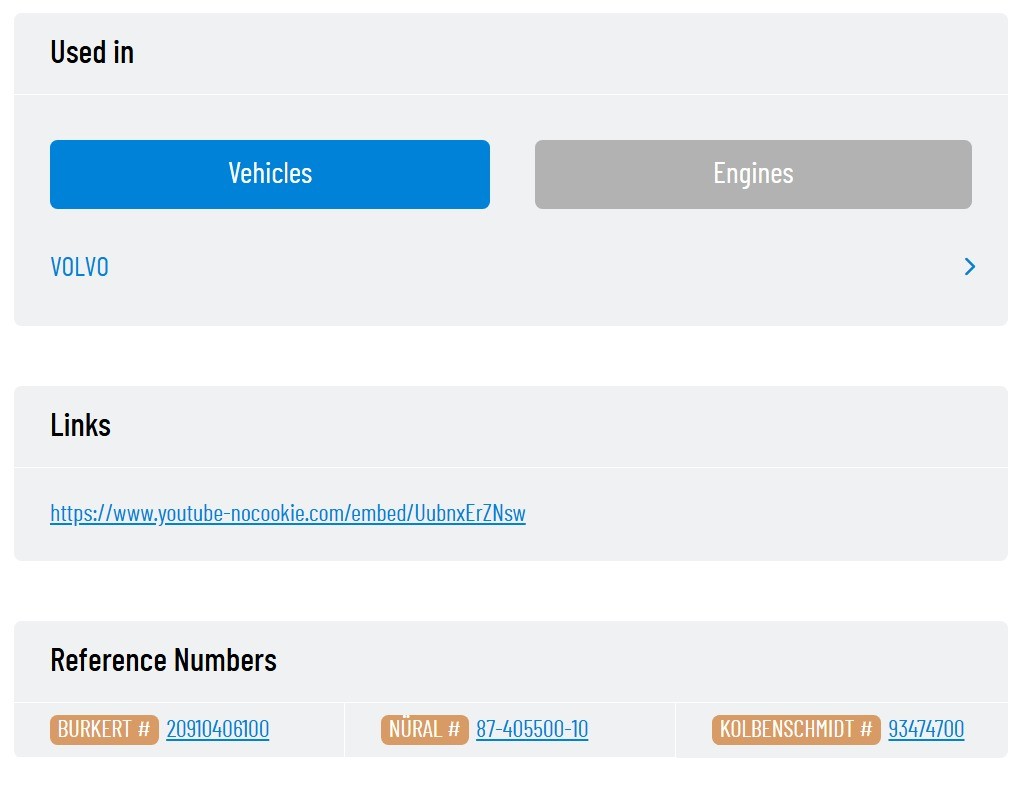Click the hash symbol in NÜRAL badge
1020x787 pixels.
[454, 729]
